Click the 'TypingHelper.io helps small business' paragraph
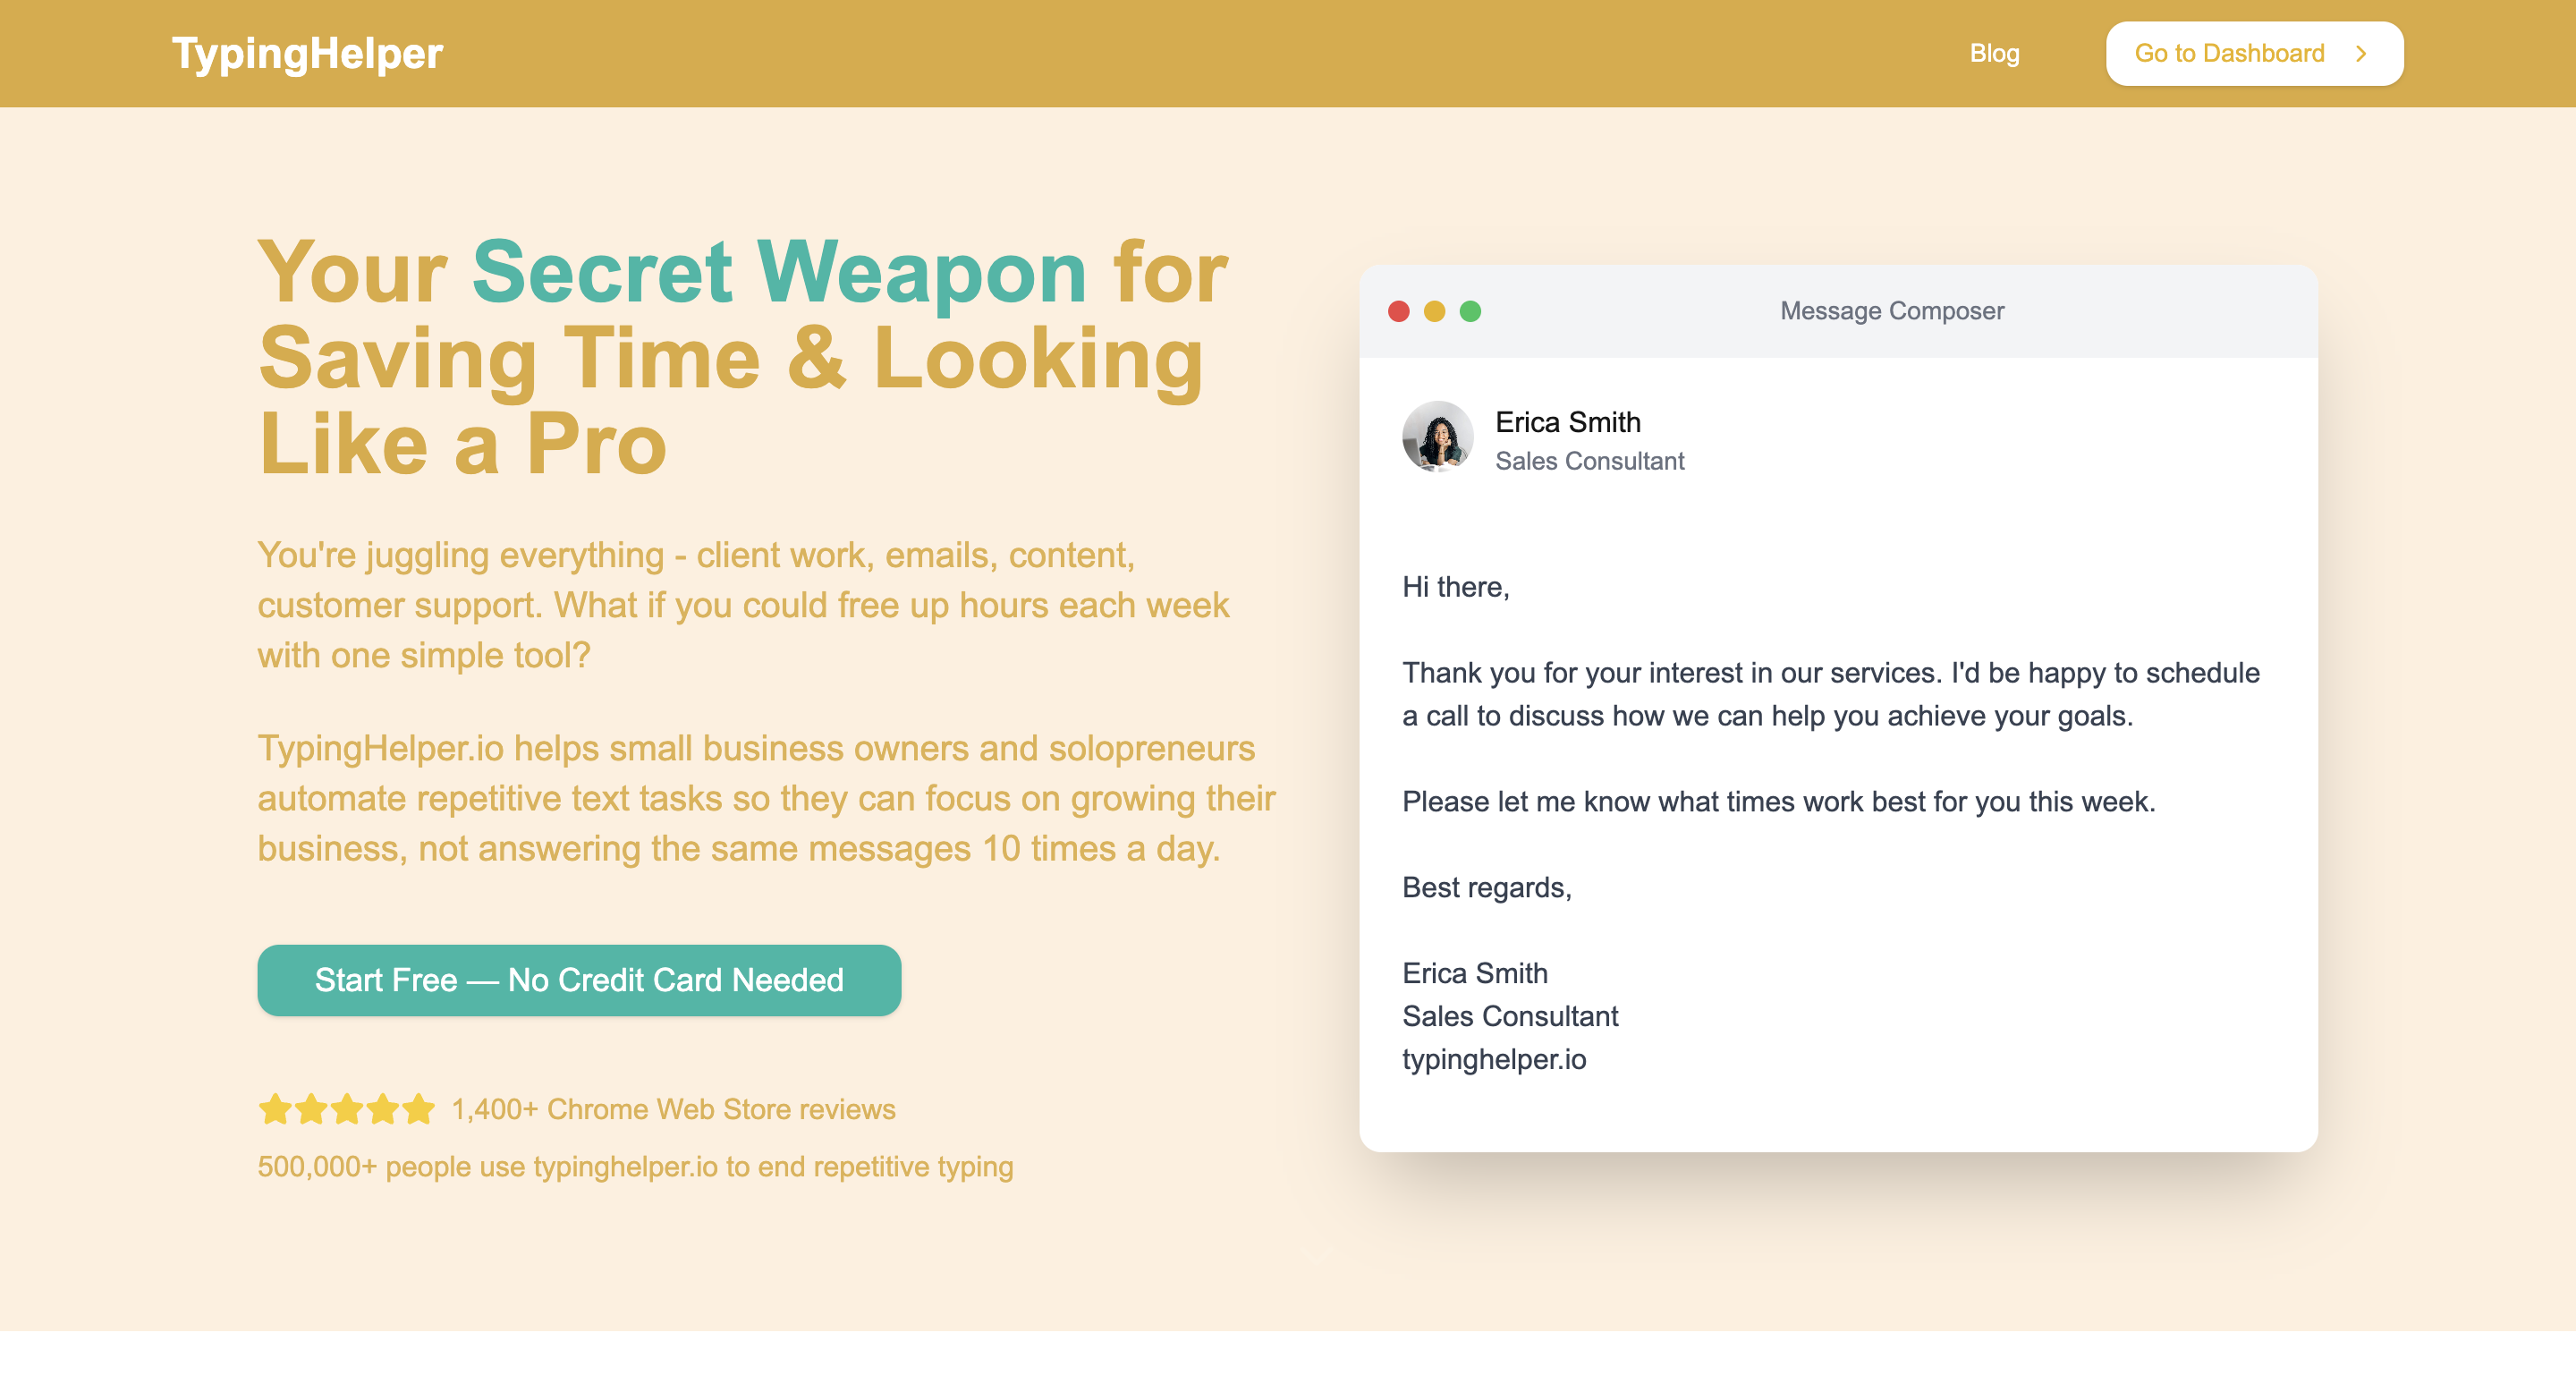This screenshot has height=1392, width=2576. 766,799
